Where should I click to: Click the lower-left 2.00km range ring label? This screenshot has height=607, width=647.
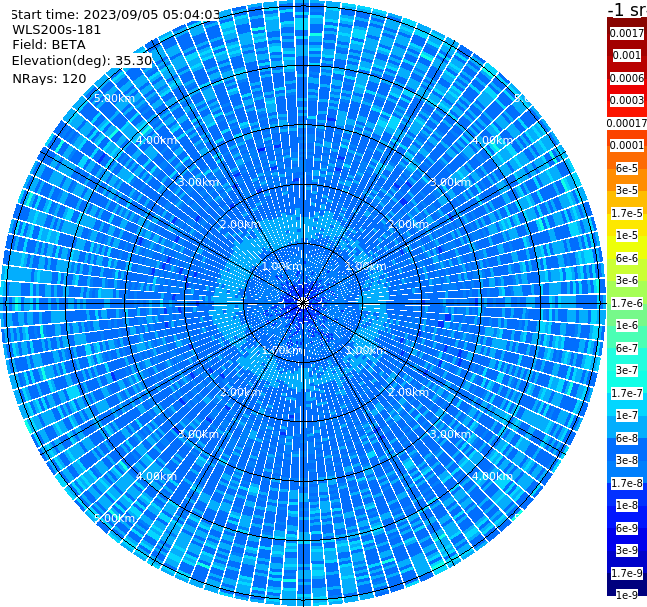point(240,392)
